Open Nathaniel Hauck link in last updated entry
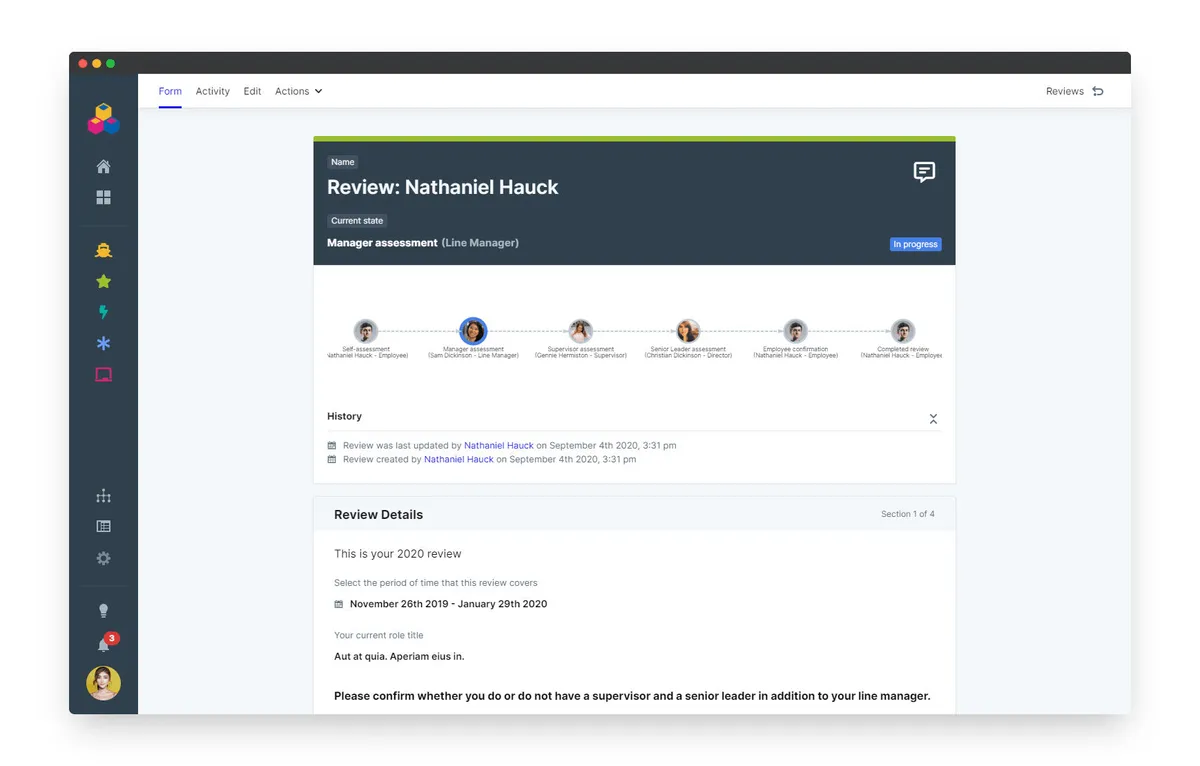The width and height of the screenshot is (1200, 766). tap(499, 446)
